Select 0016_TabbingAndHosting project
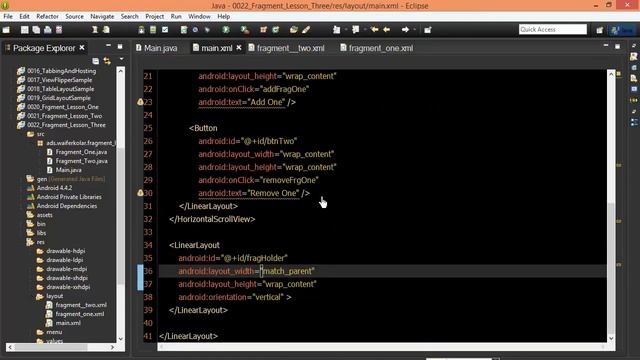Viewport: 640px width, 360px height. (x=62, y=71)
